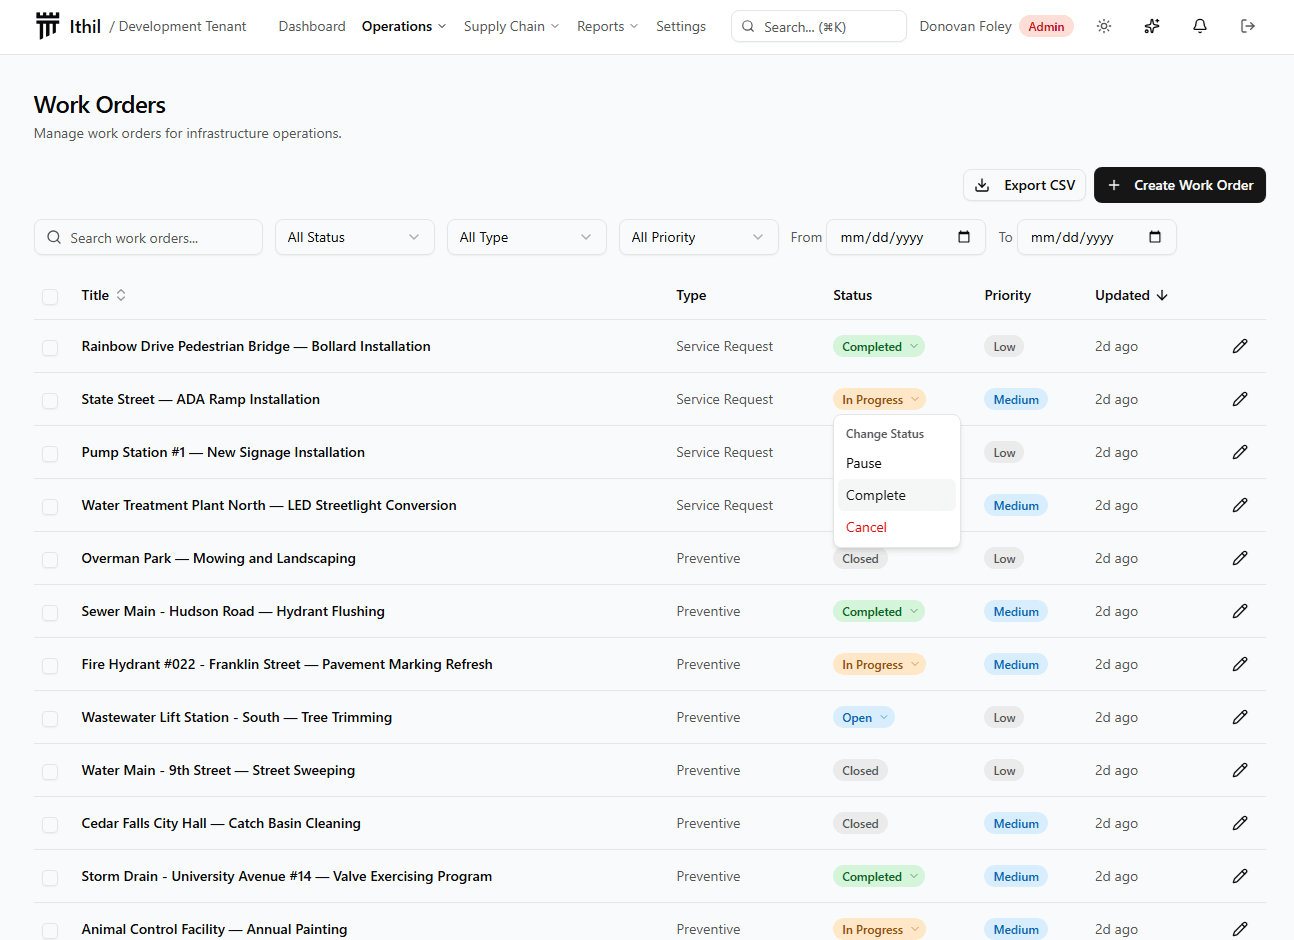
Task: Select State Street ADA Ramp row checkbox
Action: 50,400
